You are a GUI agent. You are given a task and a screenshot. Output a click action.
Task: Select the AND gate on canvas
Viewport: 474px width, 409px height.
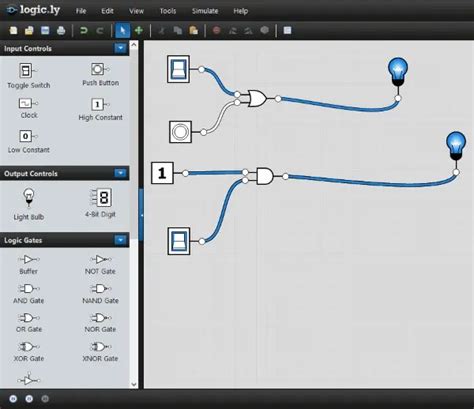[265, 176]
